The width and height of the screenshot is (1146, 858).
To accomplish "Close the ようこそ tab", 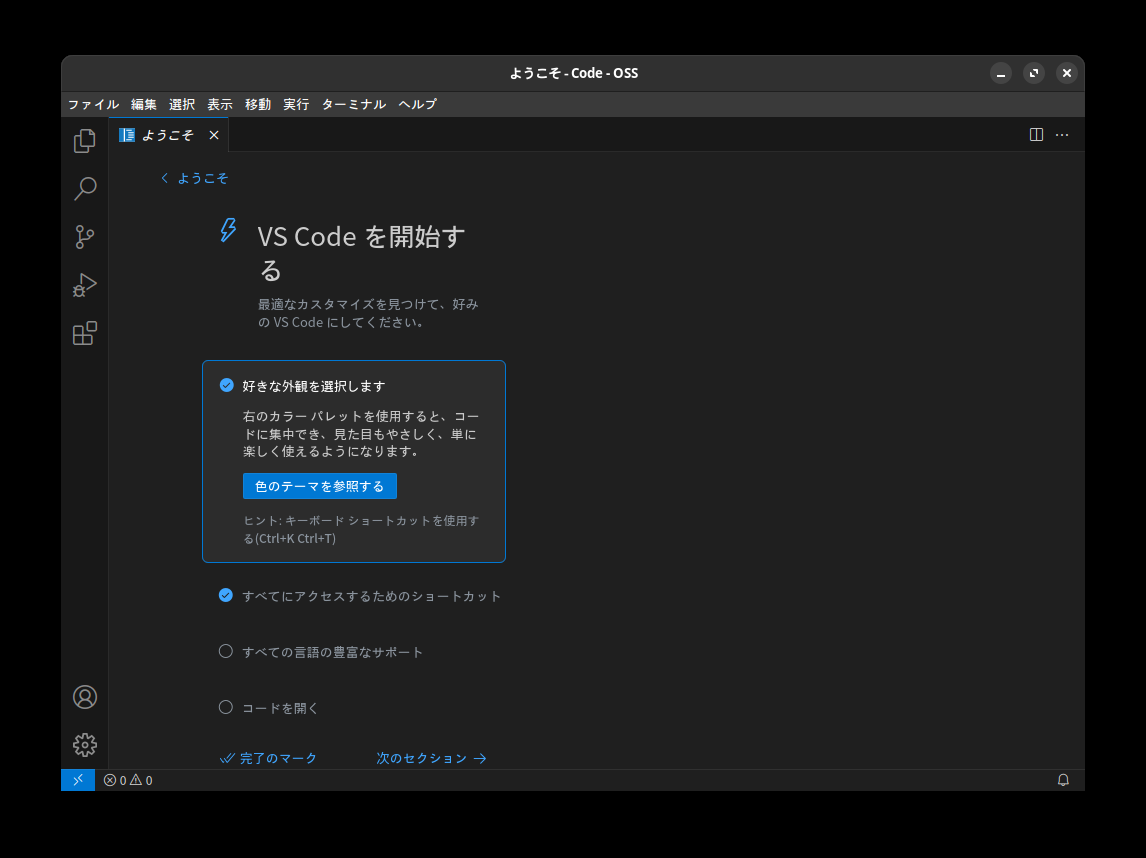I will [213, 135].
